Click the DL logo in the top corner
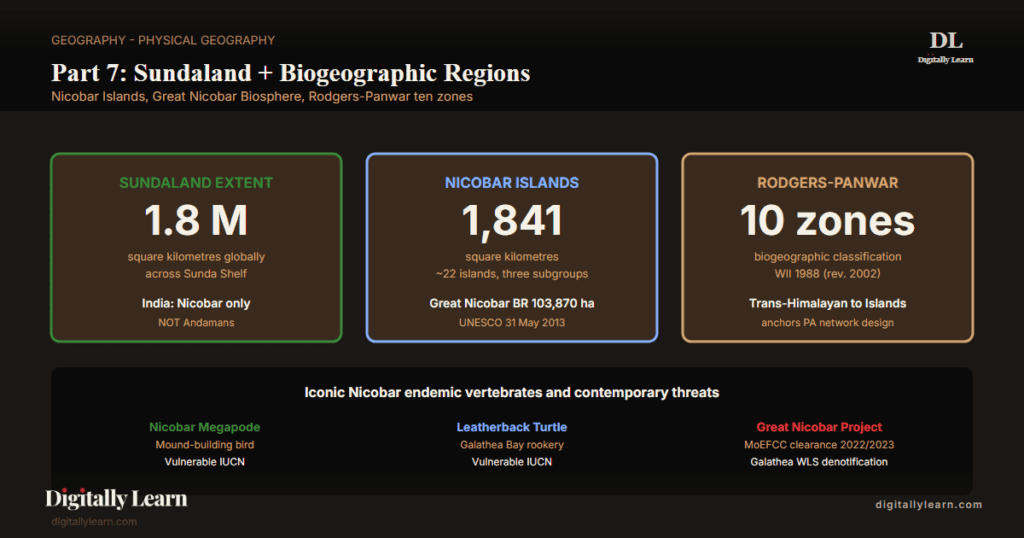 pos(945,47)
